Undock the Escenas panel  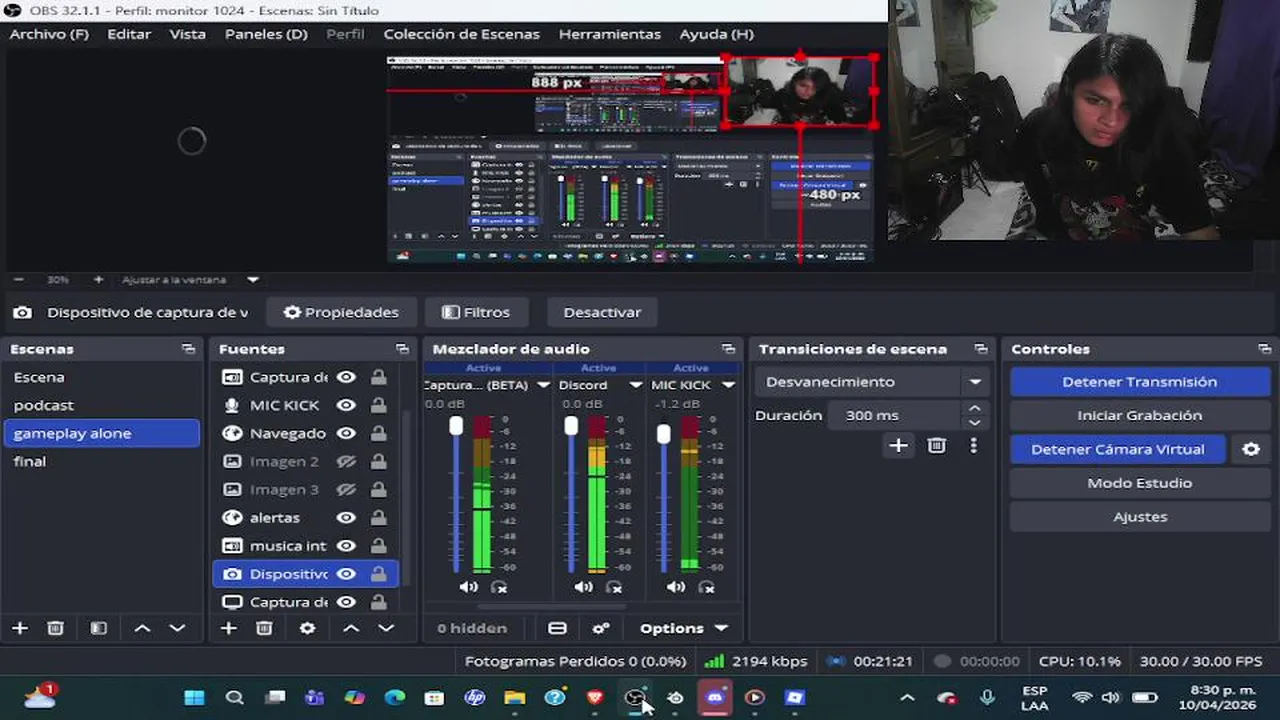188,349
